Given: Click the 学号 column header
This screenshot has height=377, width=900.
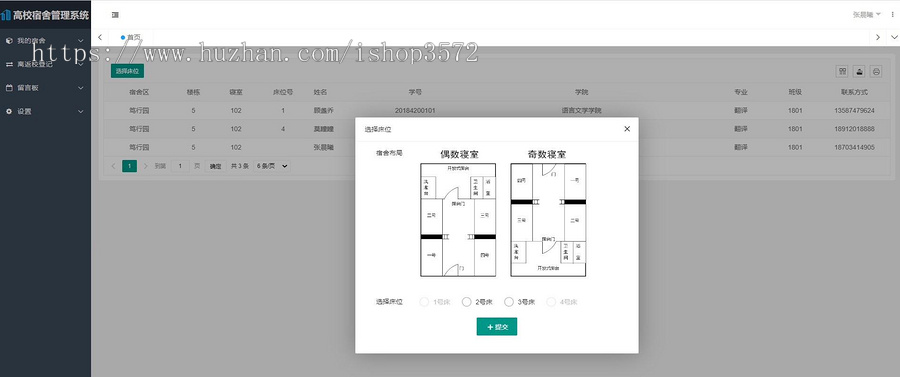Looking at the screenshot, I should (416, 92).
